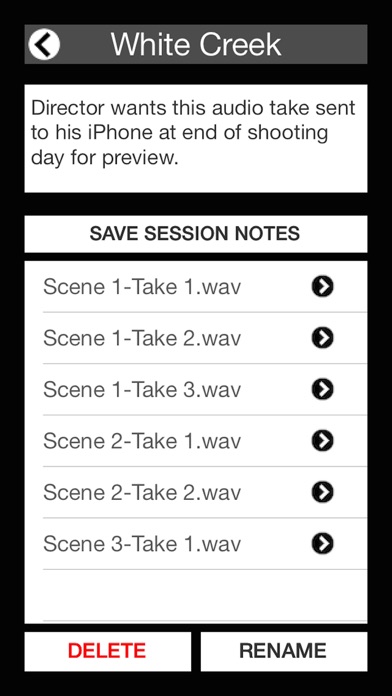392x696 pixels.
Task: Click chevron icon for Scene 2-Take 2.wav
Action: pos(322,492)
